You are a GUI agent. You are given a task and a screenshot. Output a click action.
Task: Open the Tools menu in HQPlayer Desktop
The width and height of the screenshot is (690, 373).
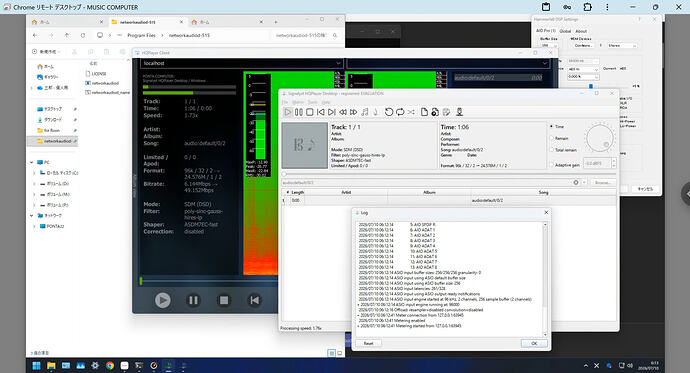(x=312, y=102)
